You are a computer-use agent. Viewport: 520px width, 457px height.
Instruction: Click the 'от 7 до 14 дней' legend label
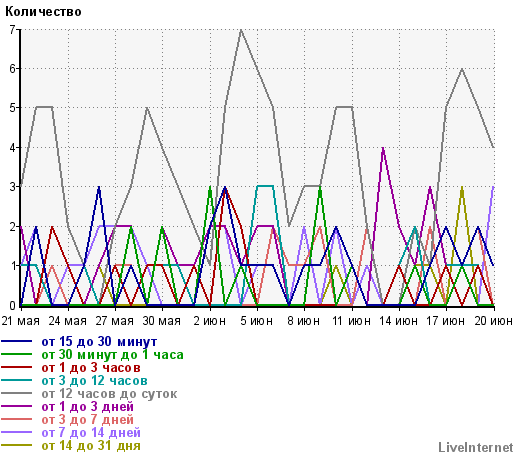[x=91, y=433]
